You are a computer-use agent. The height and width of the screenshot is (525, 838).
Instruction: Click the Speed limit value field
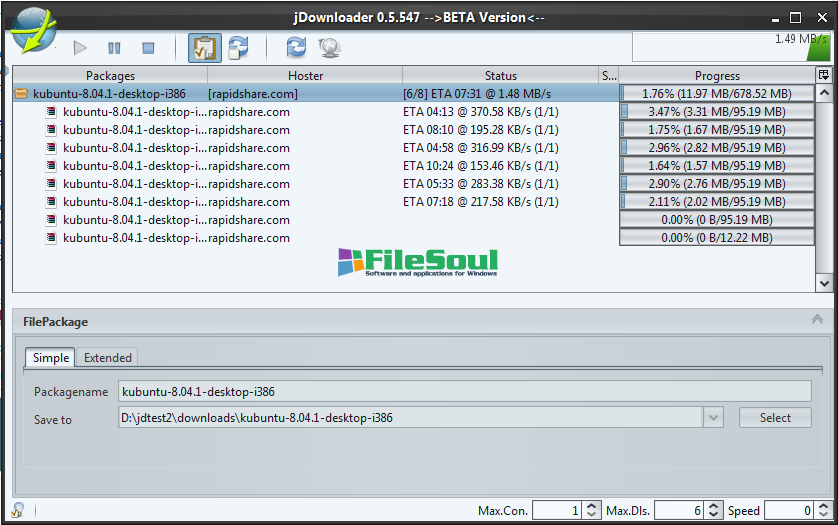pos(789,511)
